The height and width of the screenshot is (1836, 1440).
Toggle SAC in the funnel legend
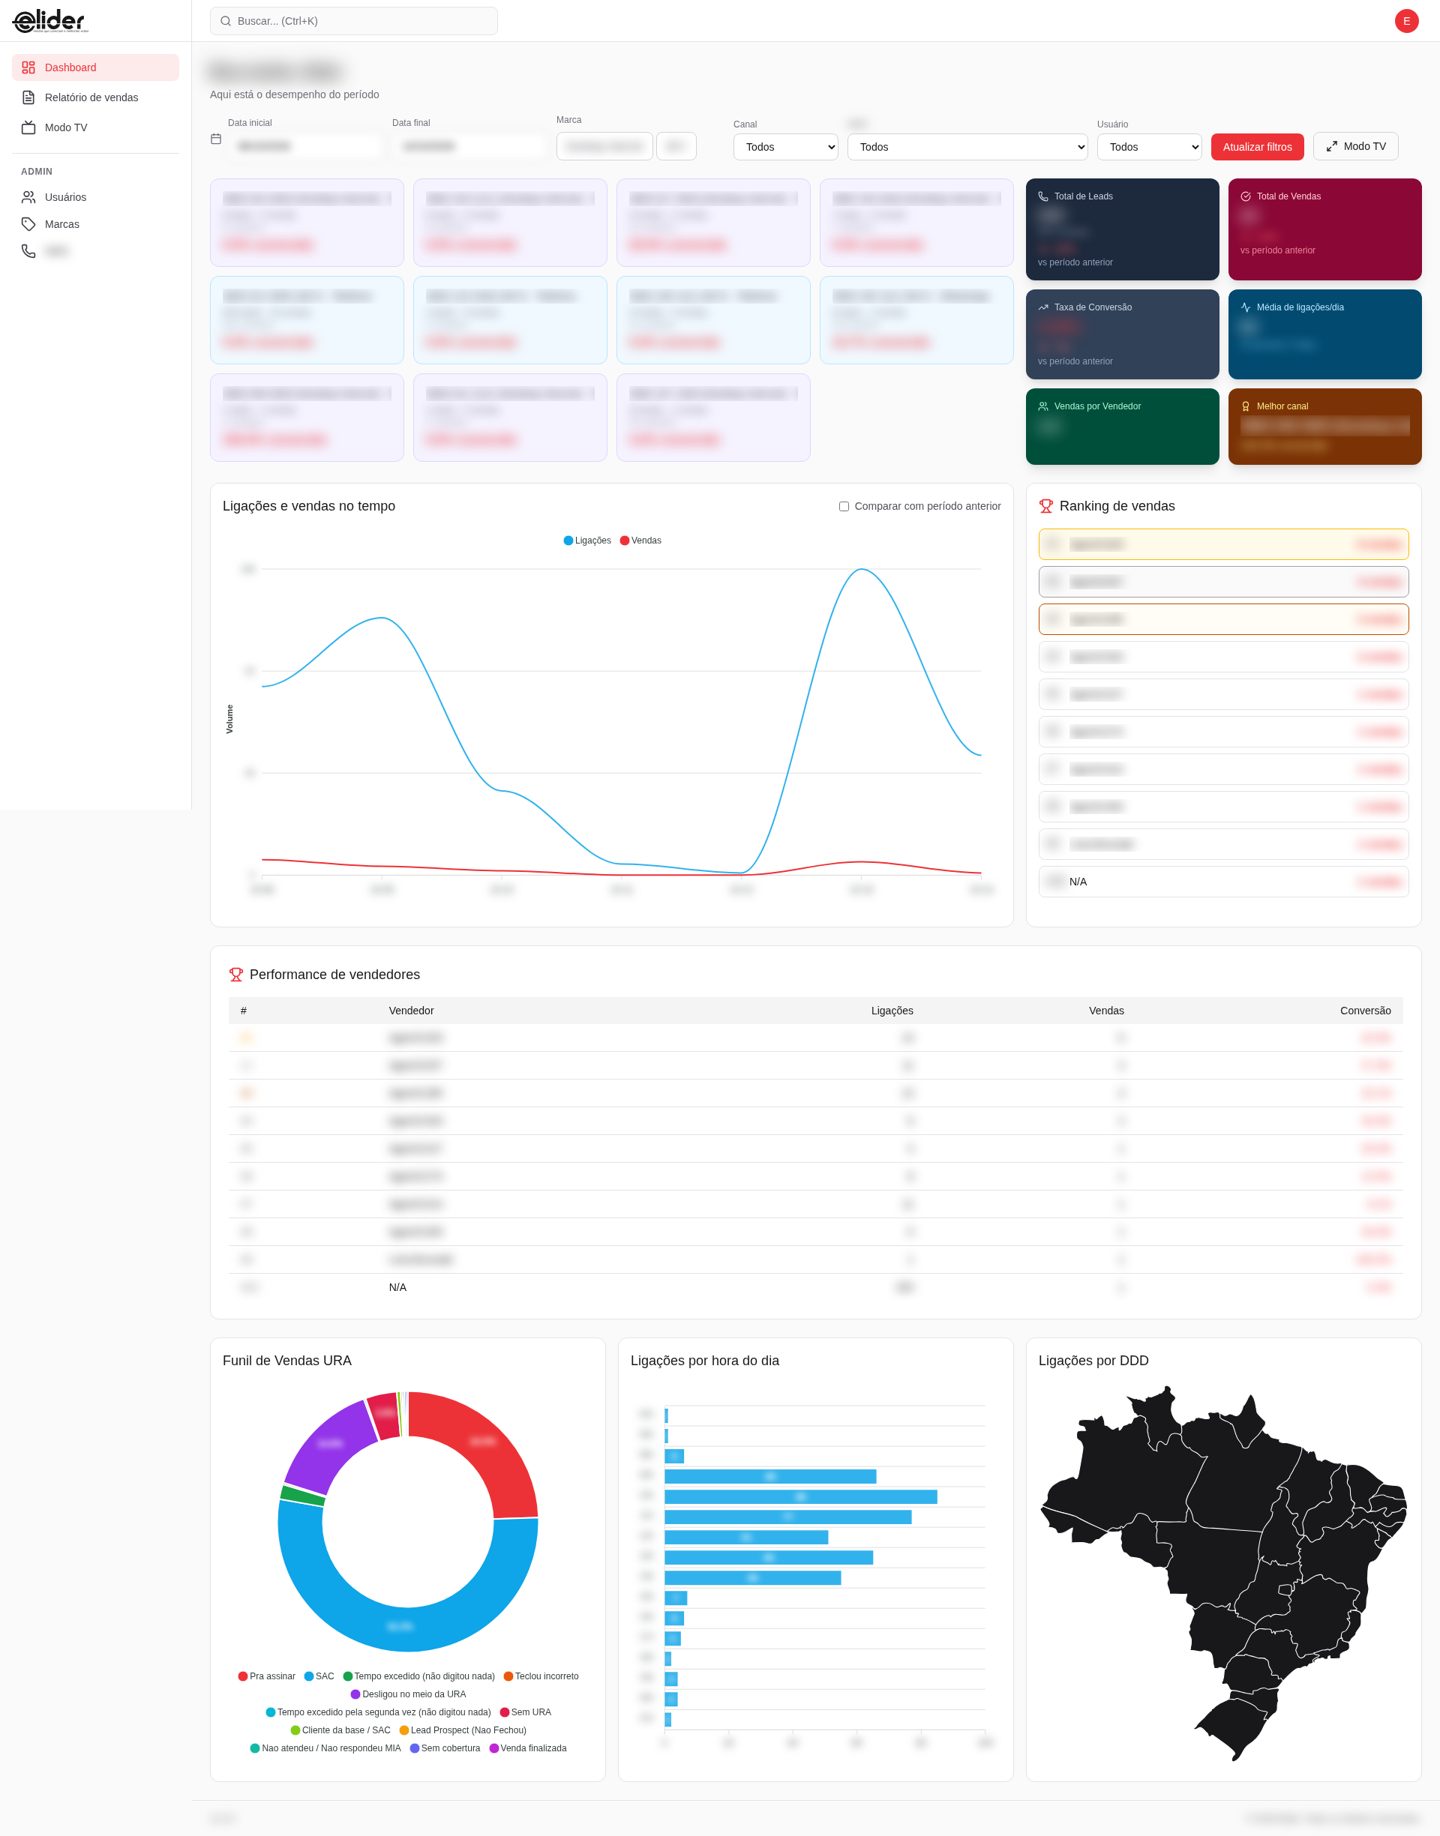coord(319,1677)
